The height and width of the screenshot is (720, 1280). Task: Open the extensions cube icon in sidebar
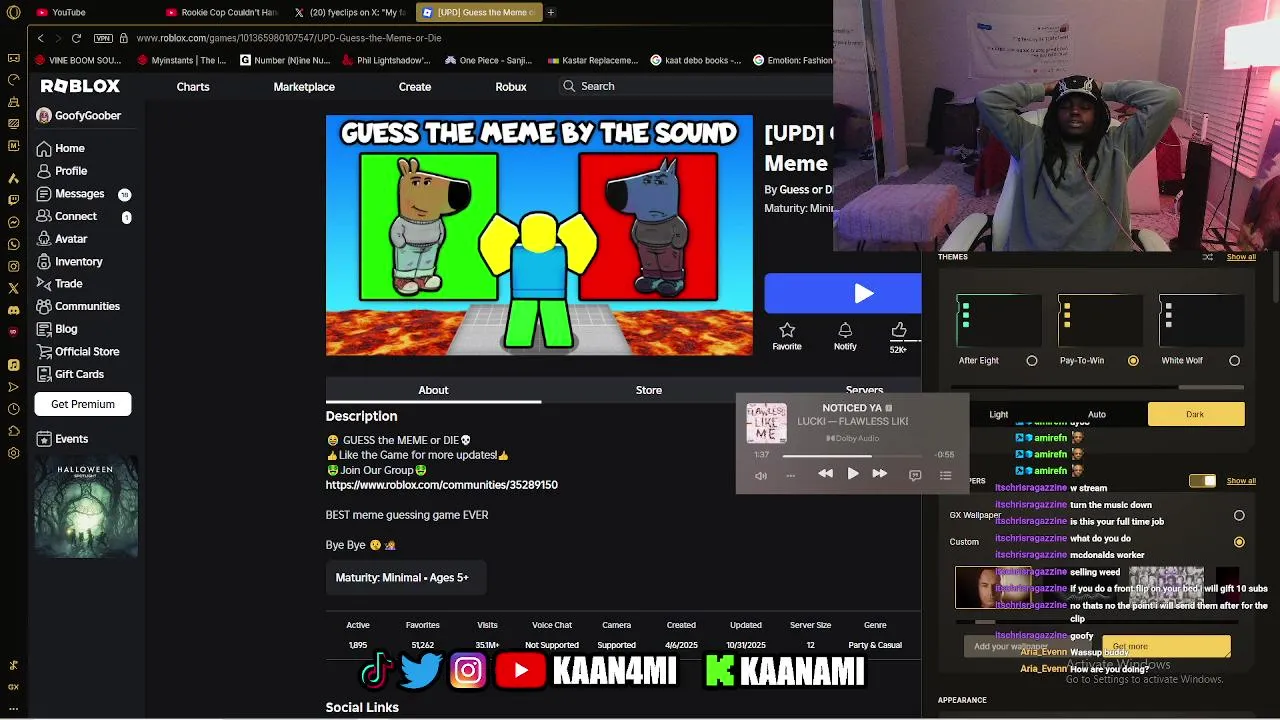click(x=13, y=431)
